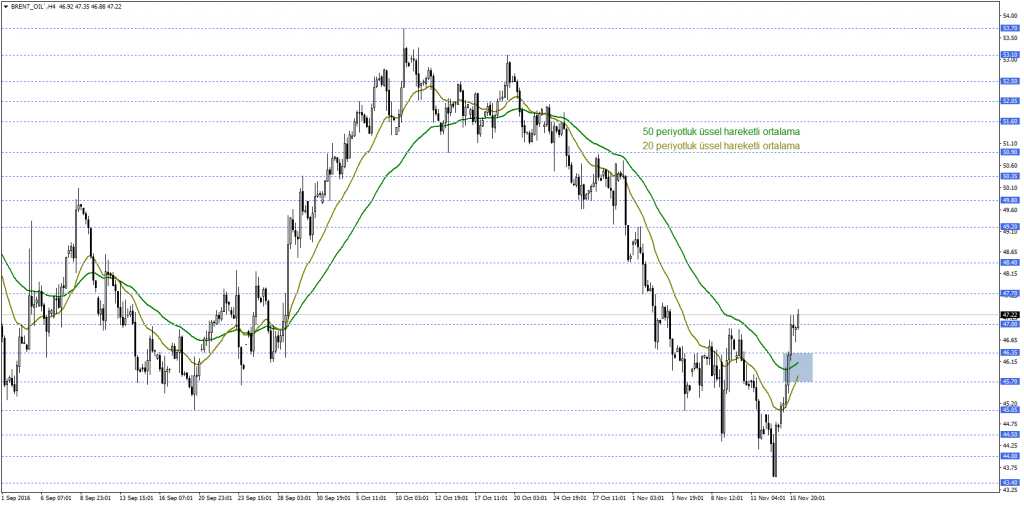
Task: Click the 52.50 horizontal level price label
Action: click(x=1010, y=81)
